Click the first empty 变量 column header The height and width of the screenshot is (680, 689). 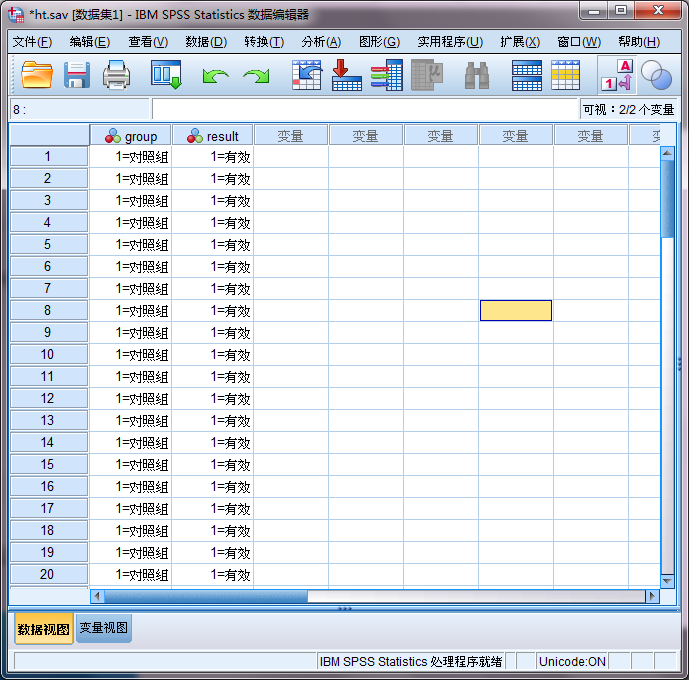coord(291,136)
